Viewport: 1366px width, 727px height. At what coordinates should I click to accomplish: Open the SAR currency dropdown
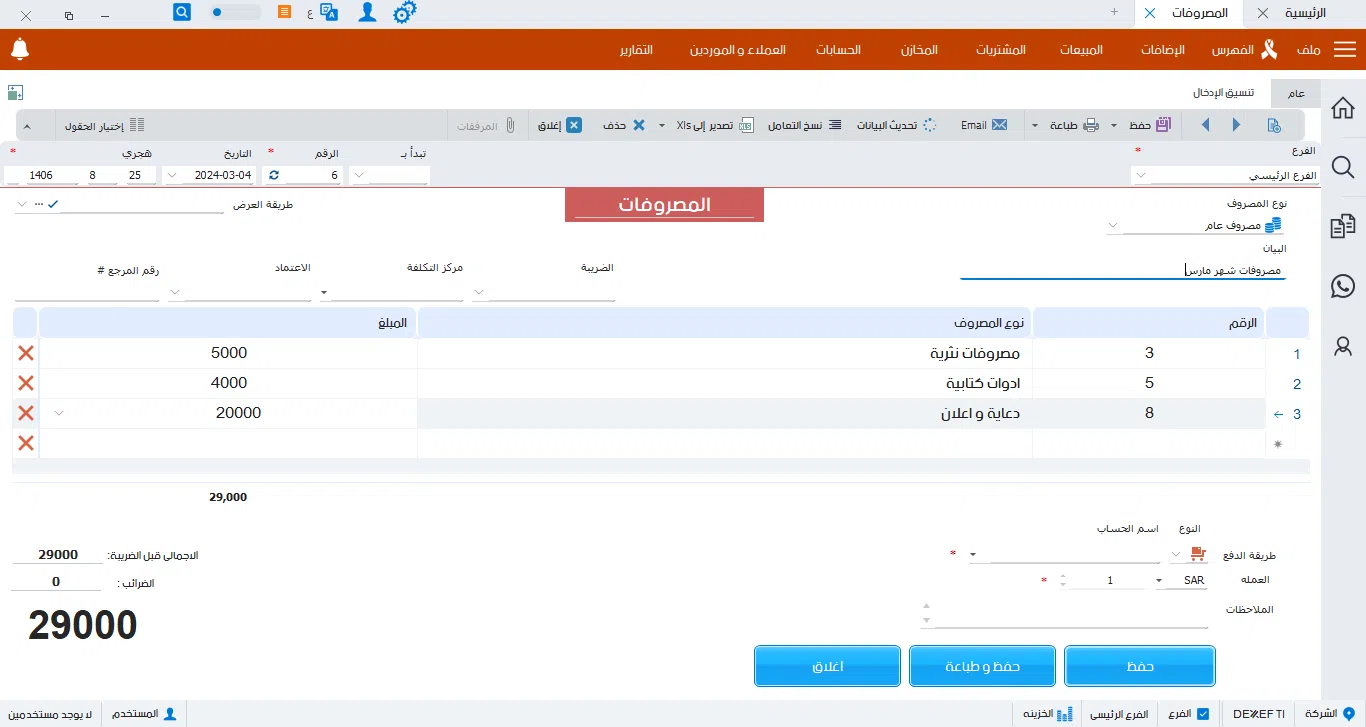point(1158,580)
